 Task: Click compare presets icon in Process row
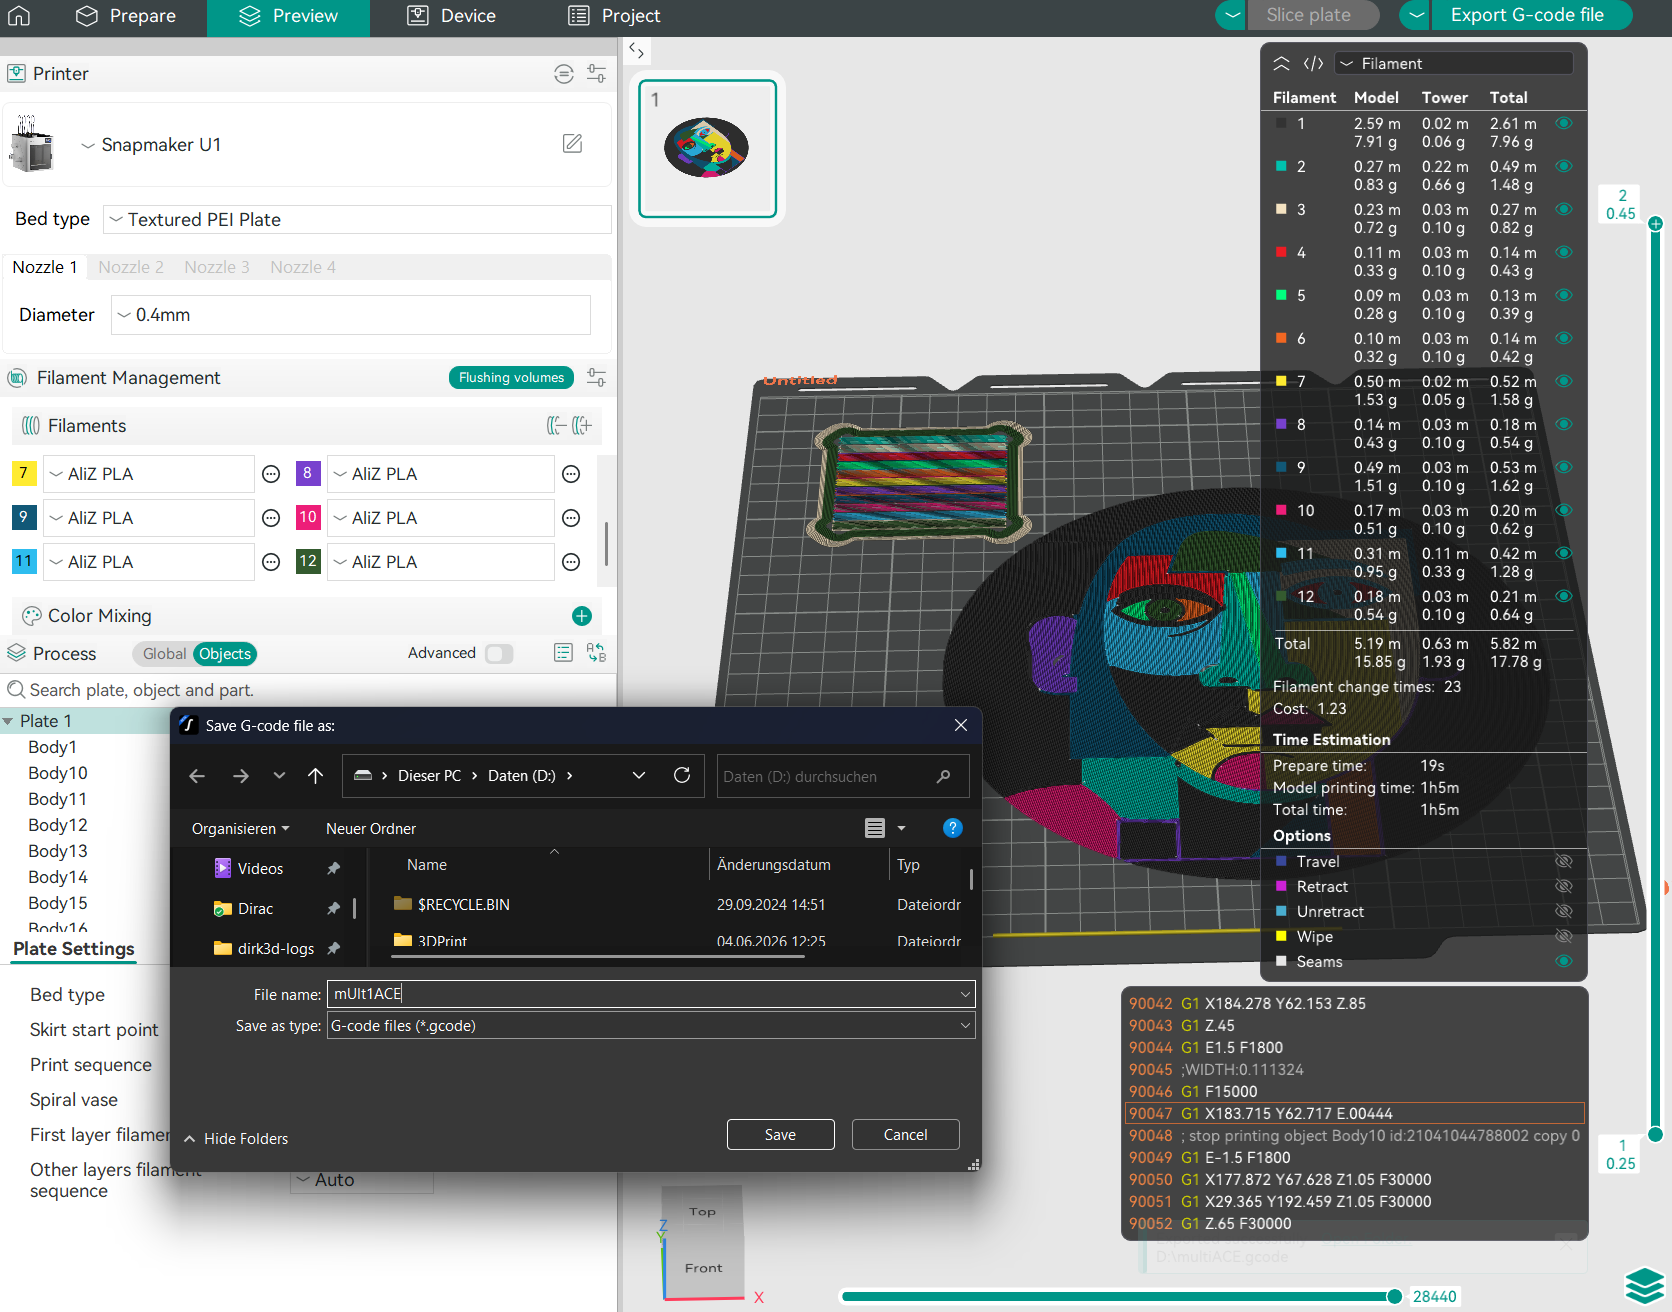(x=596, y=653)
